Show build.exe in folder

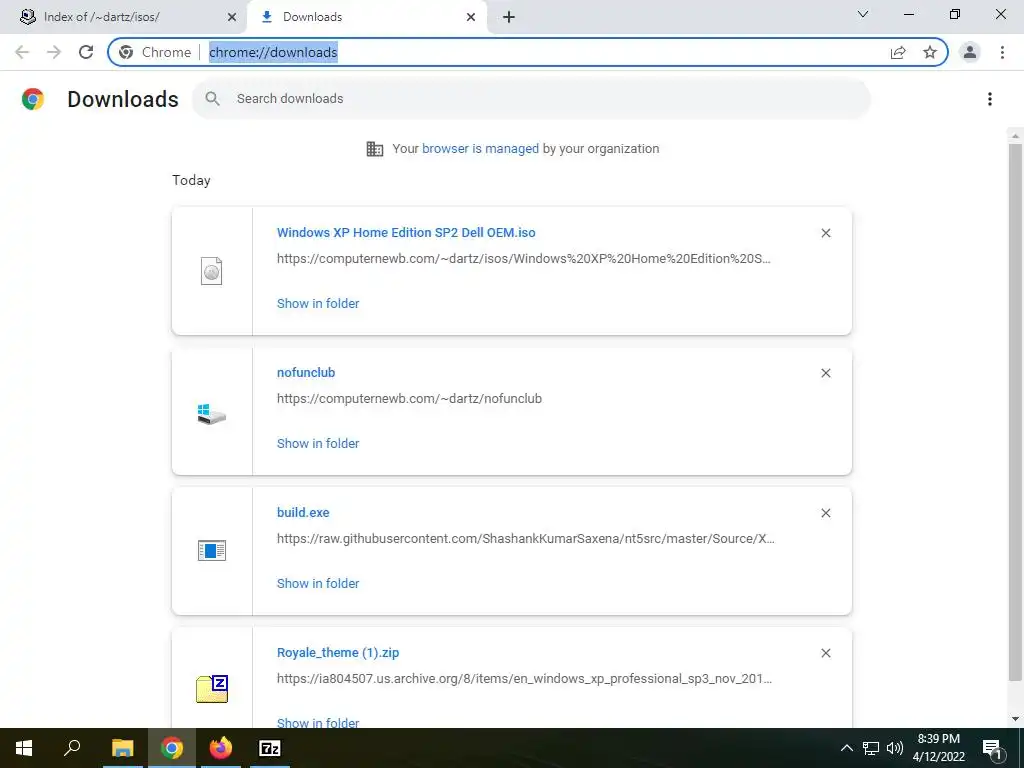click(318, 583)
